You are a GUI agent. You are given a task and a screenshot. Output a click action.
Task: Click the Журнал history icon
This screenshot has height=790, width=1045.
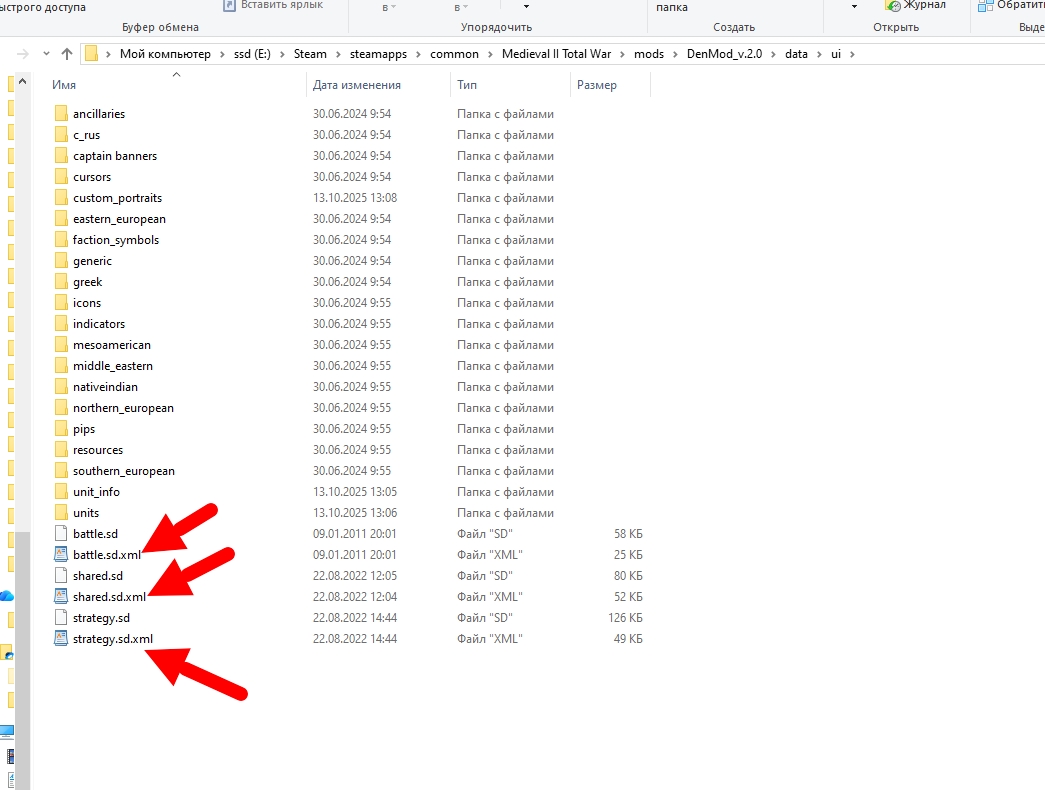point(893,5)
